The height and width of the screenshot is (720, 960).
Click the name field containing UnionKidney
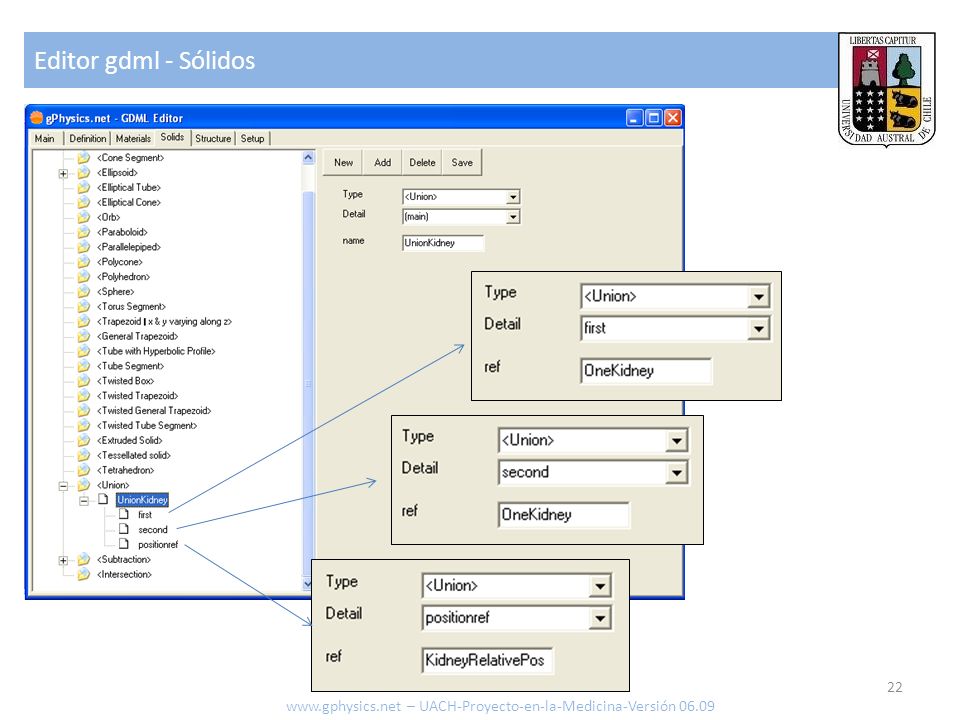point(443,243)
